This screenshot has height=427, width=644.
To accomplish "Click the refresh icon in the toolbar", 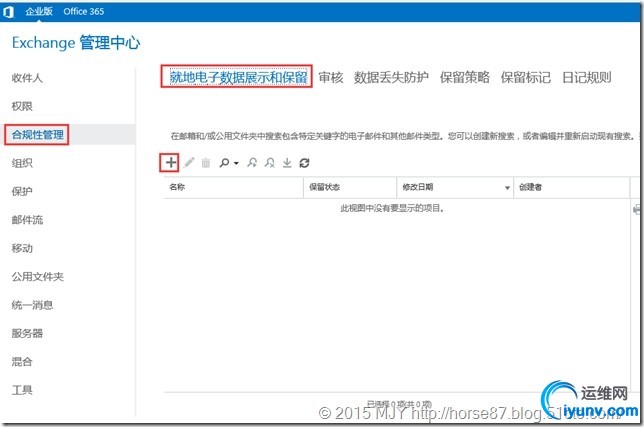I will [304, 163].
